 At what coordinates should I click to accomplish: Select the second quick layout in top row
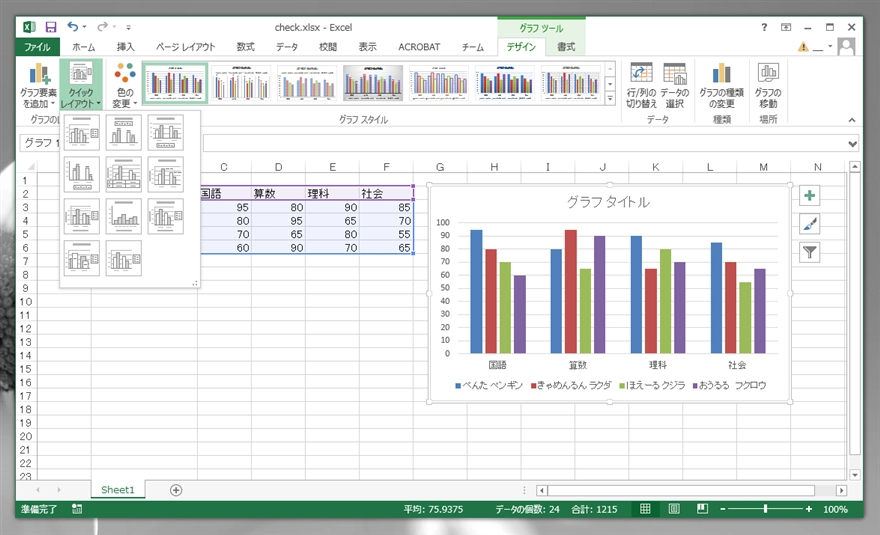pos(123,132)
